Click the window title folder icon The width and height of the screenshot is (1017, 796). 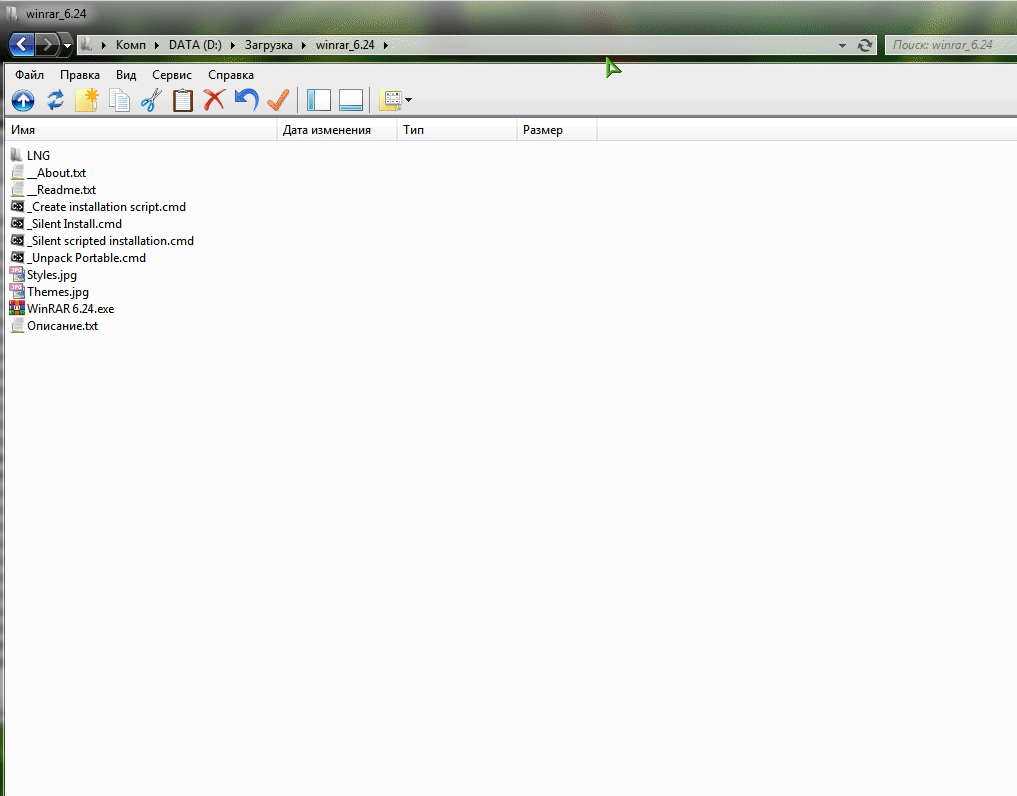coord(12,13)
